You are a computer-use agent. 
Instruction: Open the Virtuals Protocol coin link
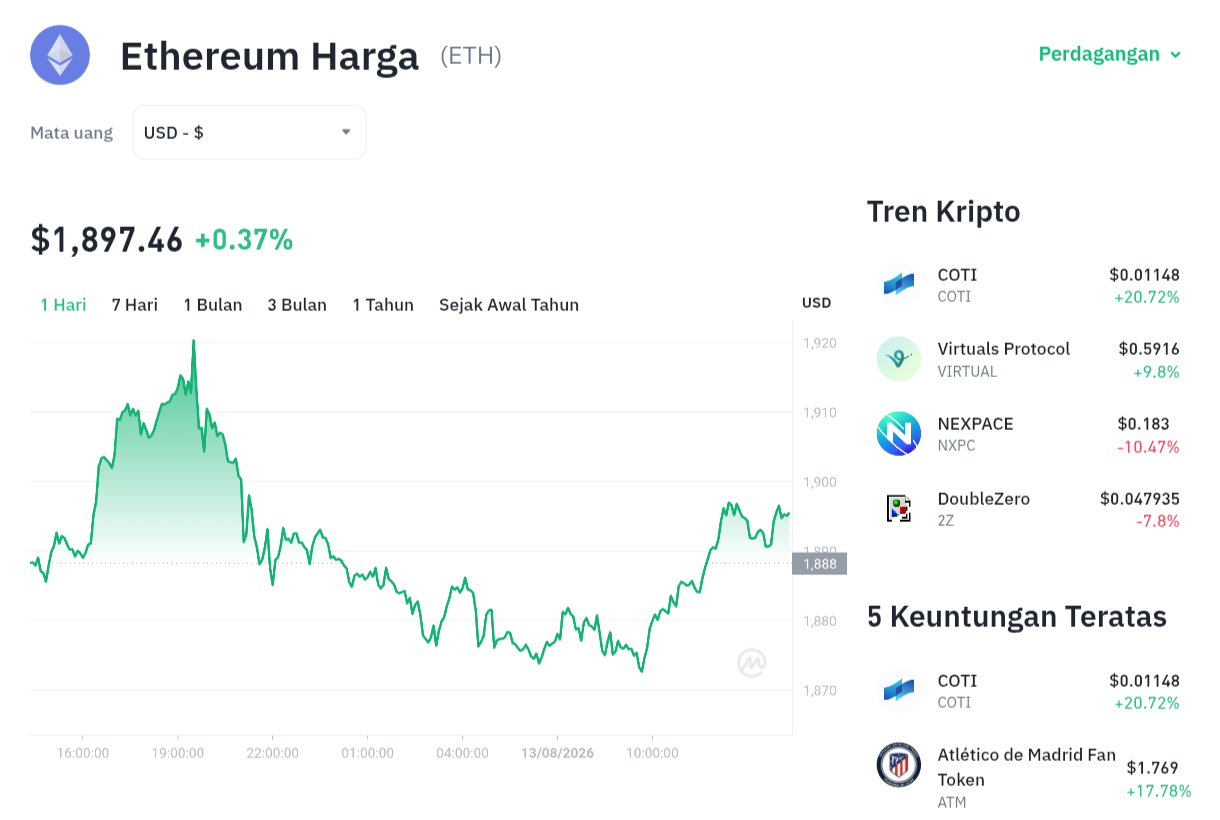(1029, 359)
